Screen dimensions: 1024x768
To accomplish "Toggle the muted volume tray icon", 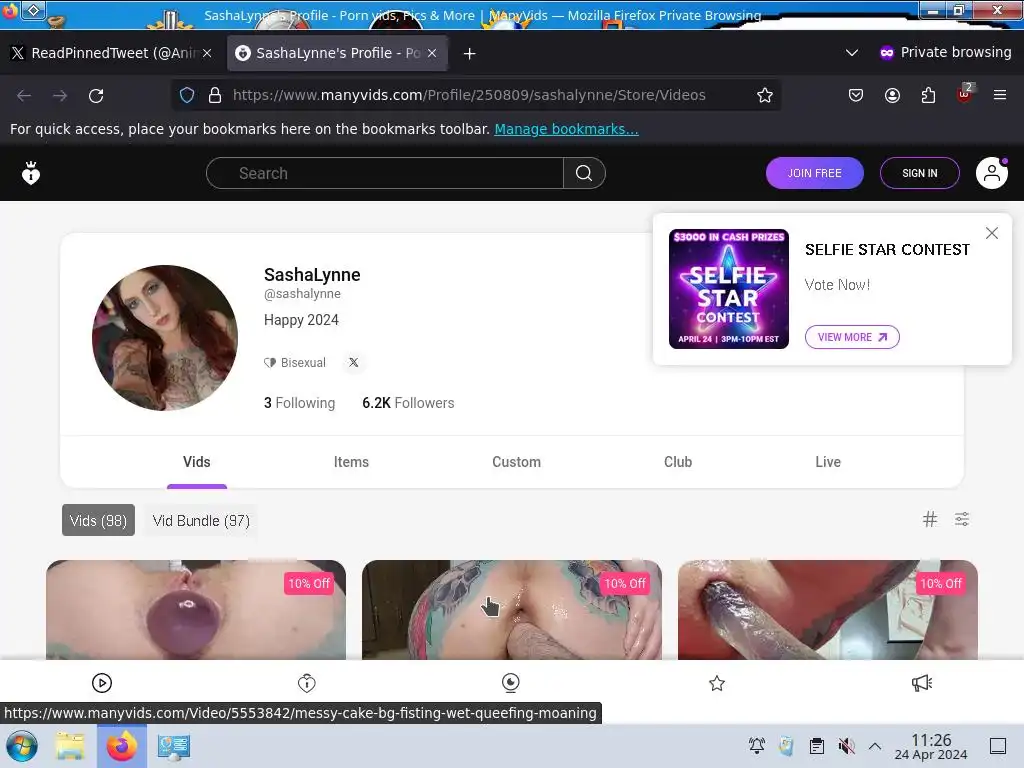I will tap(846, 746).
